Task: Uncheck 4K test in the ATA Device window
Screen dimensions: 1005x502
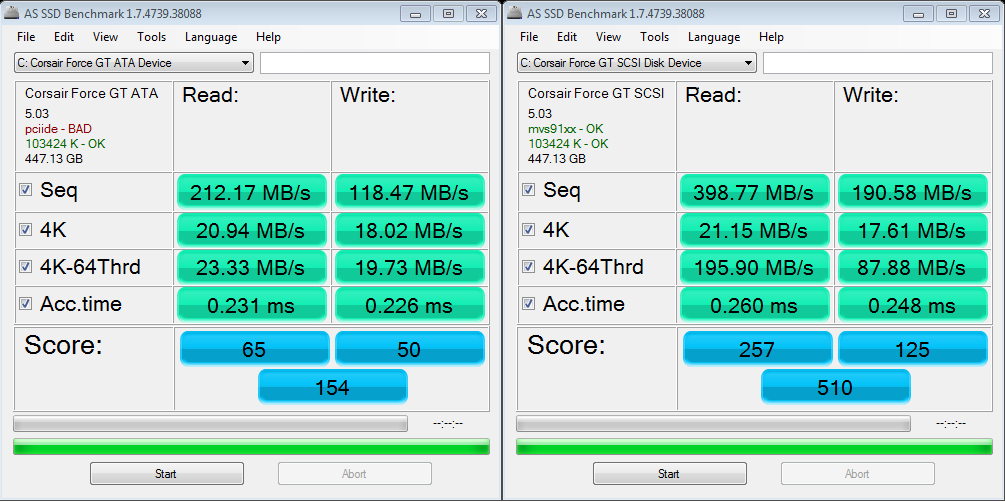Action: click(26, 230)
